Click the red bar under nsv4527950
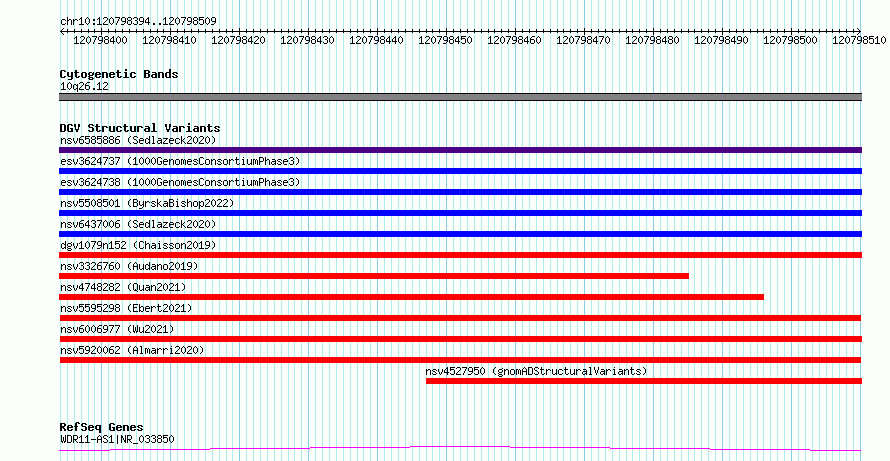This screenshot has width=890, height=461. tap(644, 381)
